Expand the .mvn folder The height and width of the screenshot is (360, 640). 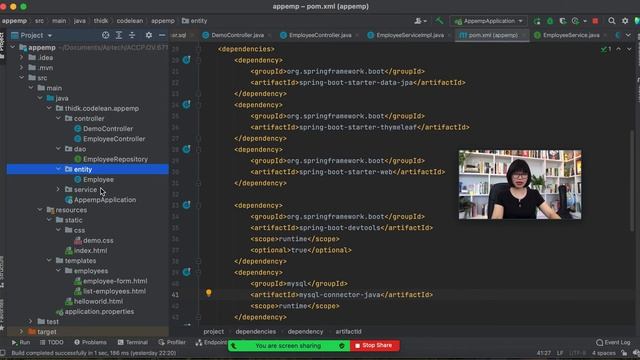22,68
